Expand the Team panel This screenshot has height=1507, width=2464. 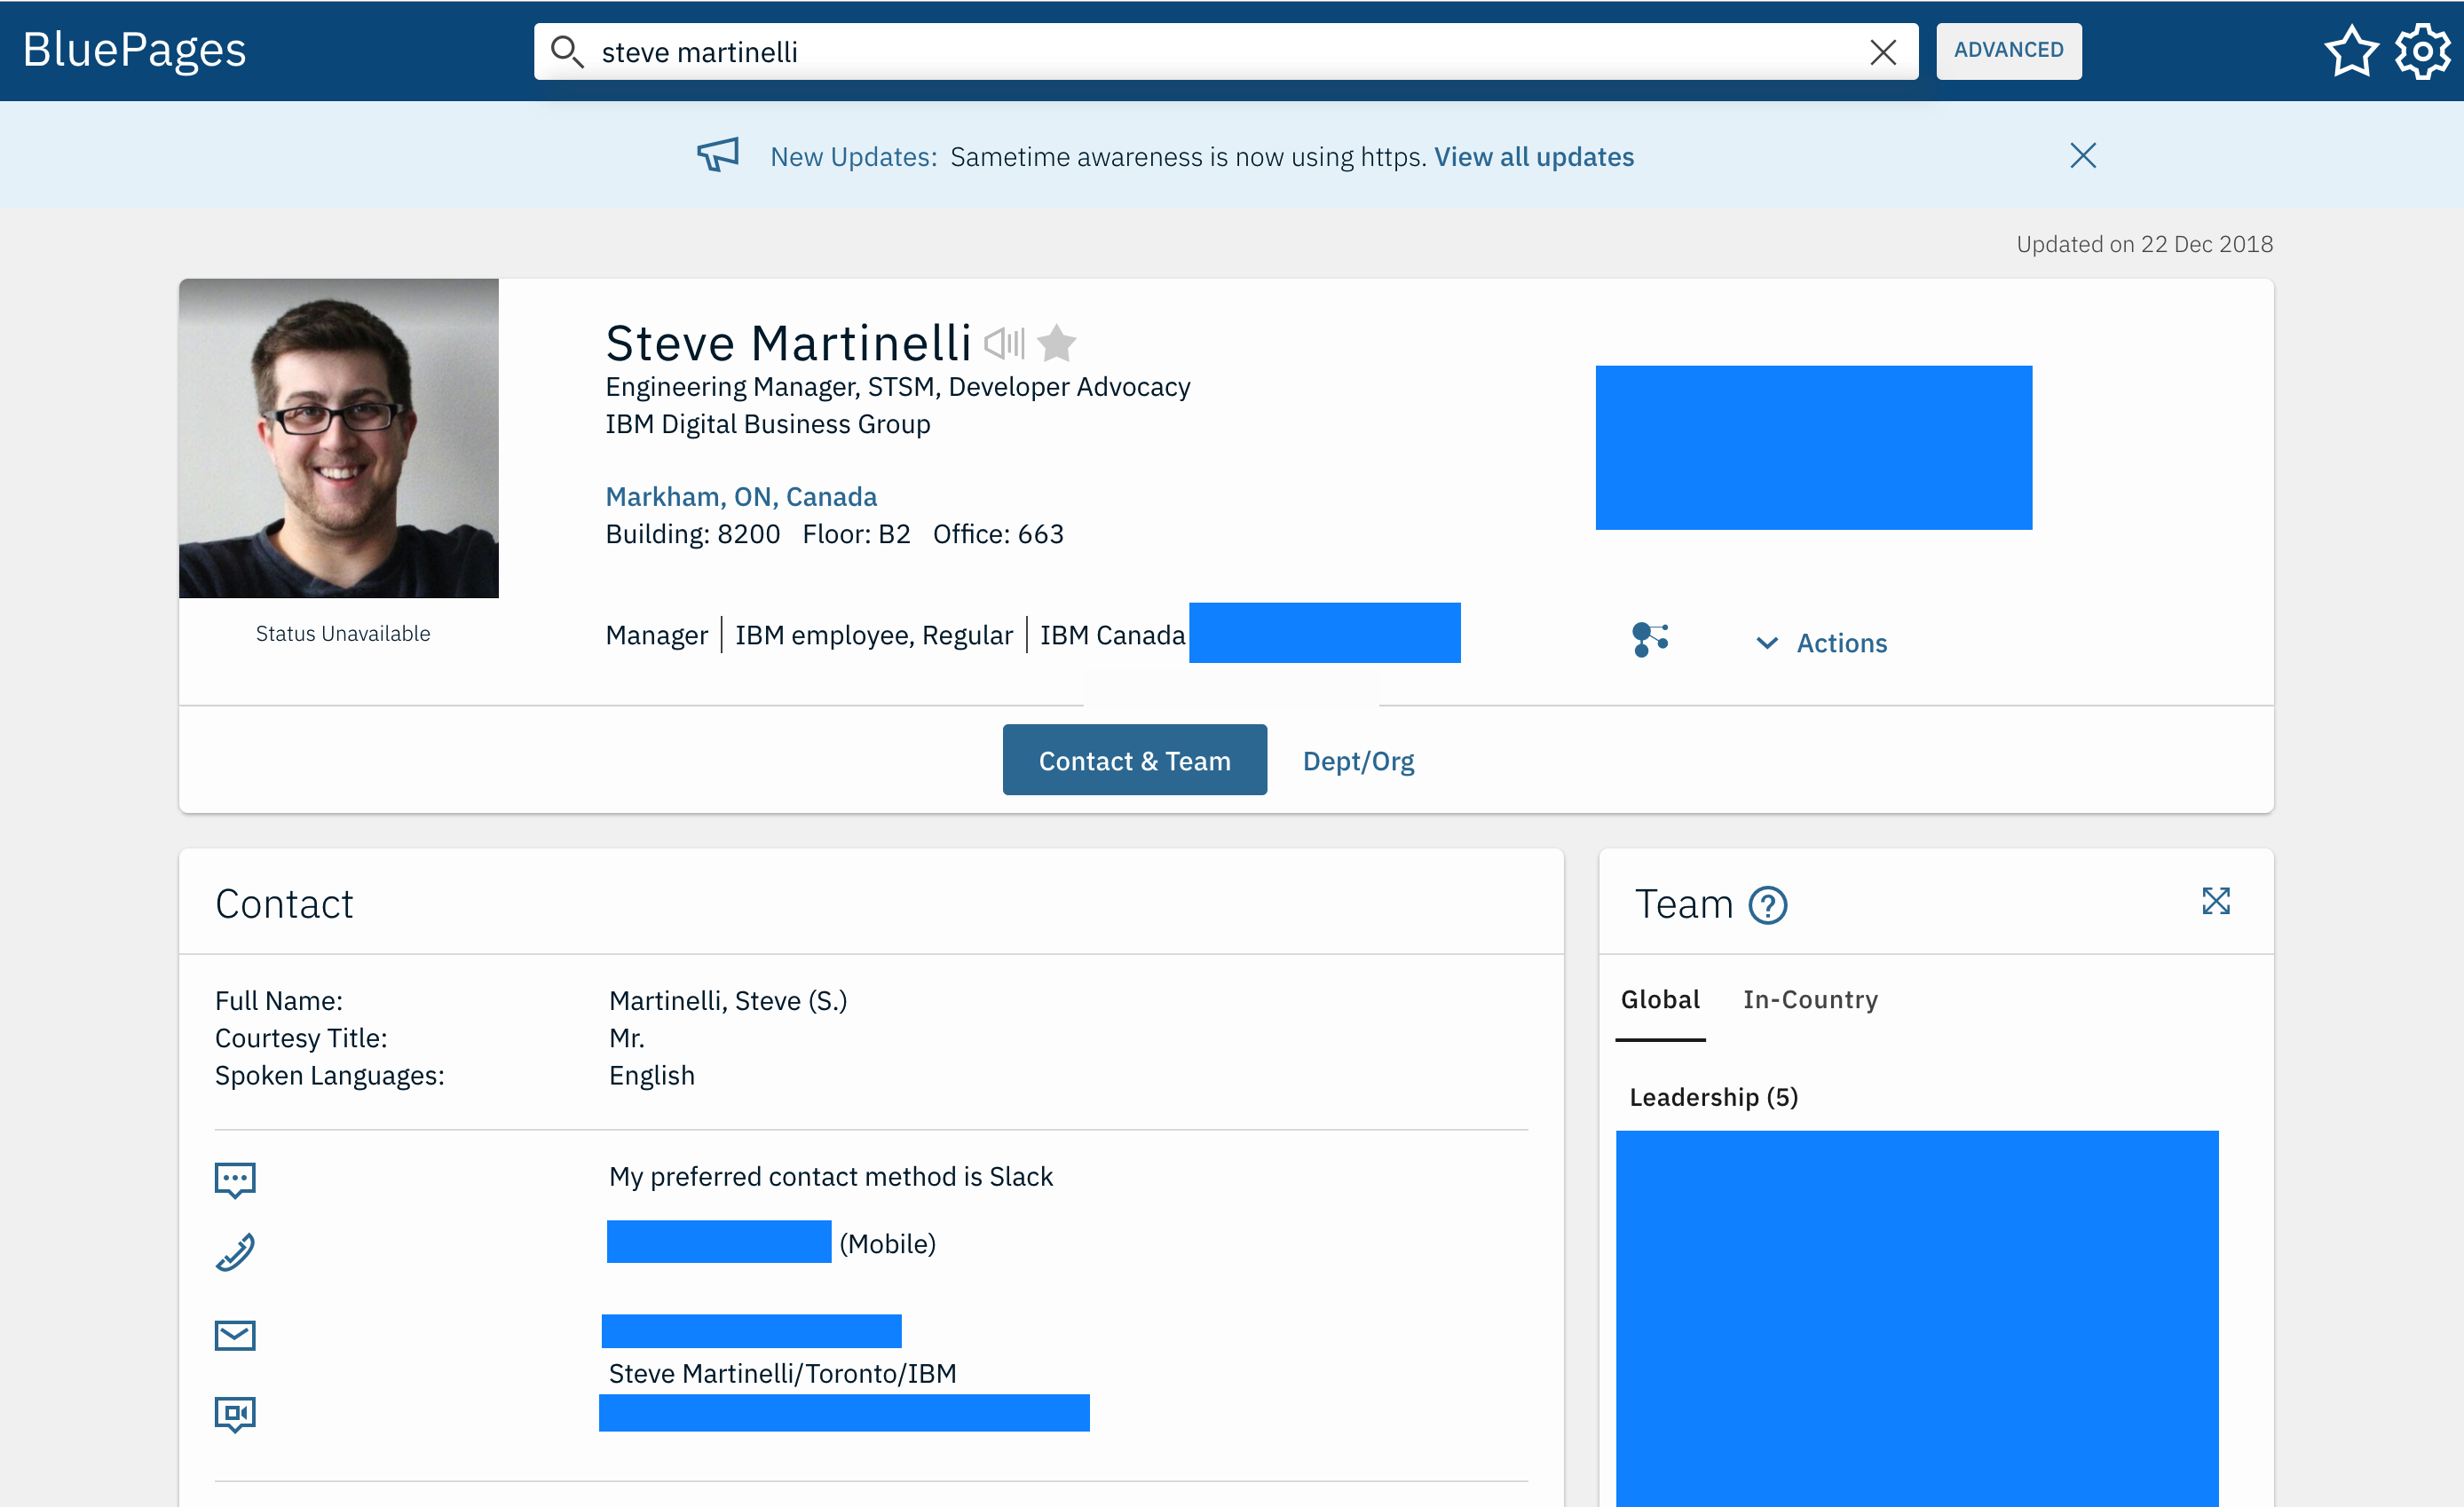coord(2216,901)
